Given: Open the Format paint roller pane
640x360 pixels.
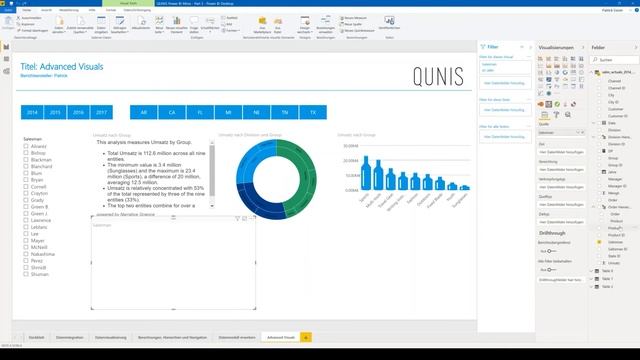Looking at the screenshot, I should click(556, 115).
